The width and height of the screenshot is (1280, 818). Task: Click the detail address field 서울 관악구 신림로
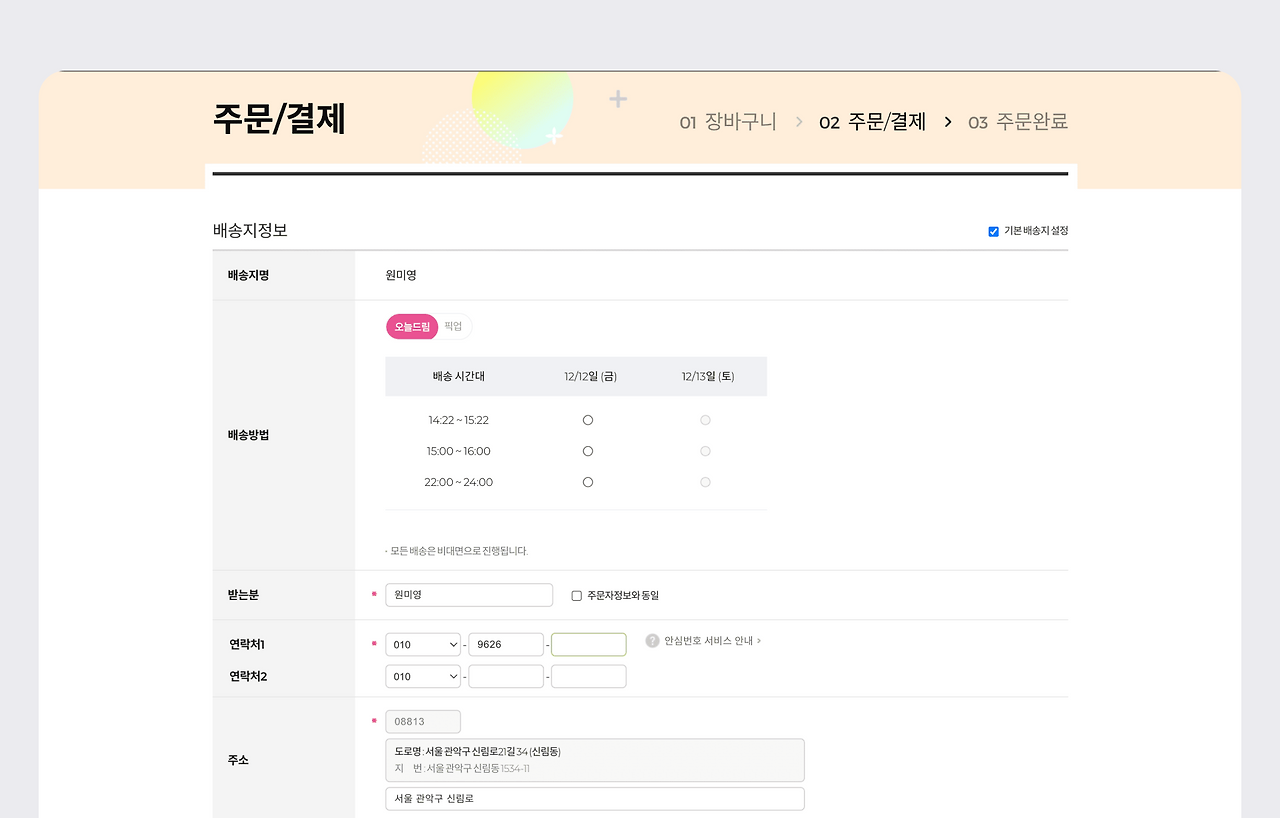tap(595, 799)
